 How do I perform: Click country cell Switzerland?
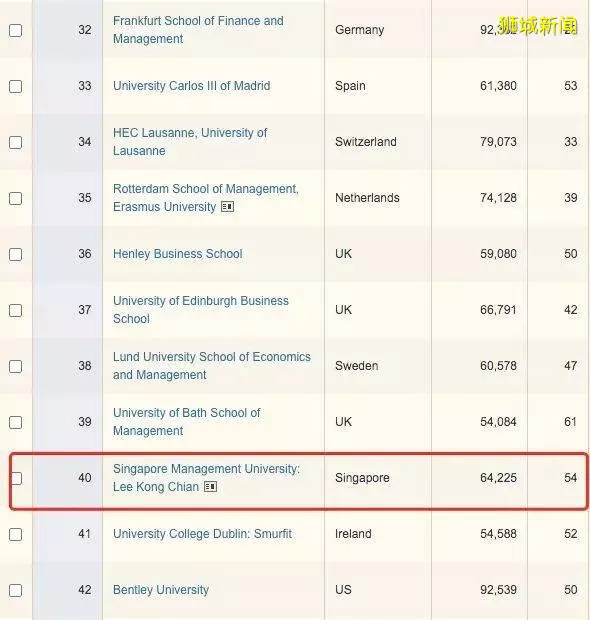pyautogui.click(x=365, y=142)
